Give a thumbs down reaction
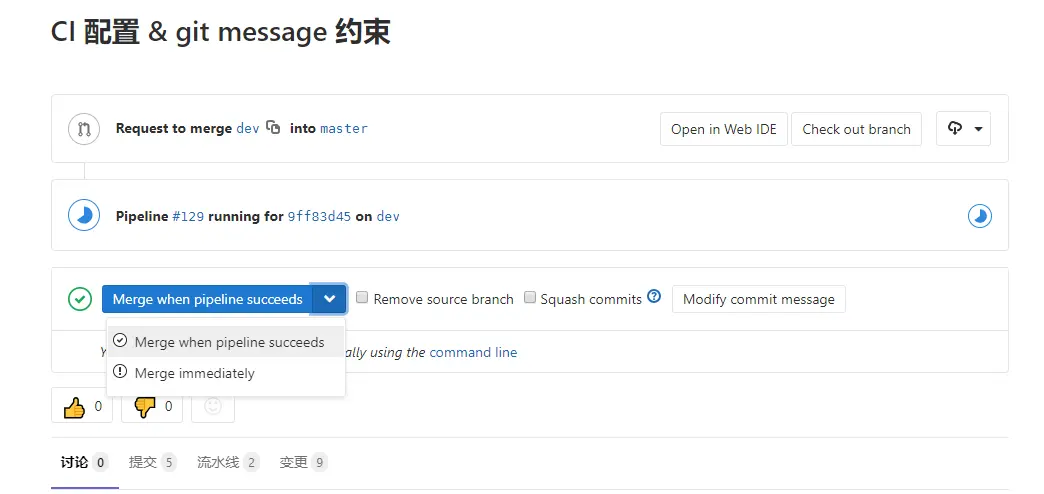 [152, 406]
